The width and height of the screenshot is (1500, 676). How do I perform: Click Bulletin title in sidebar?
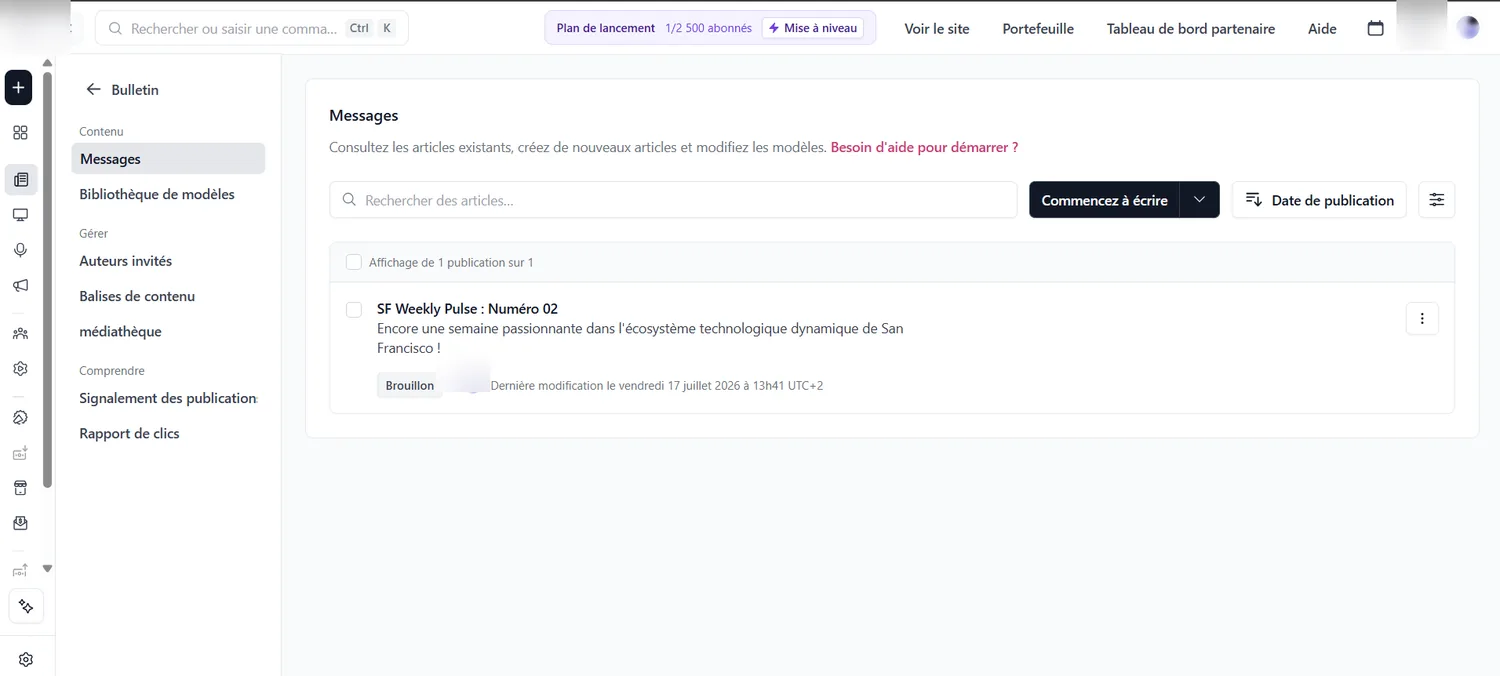point(135,90)
